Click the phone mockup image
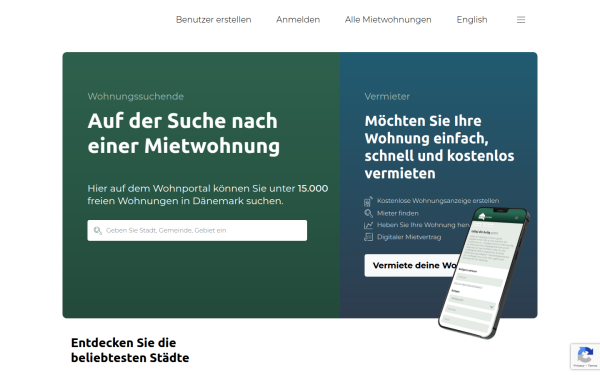The image size is (600, 375). [484, 273]
